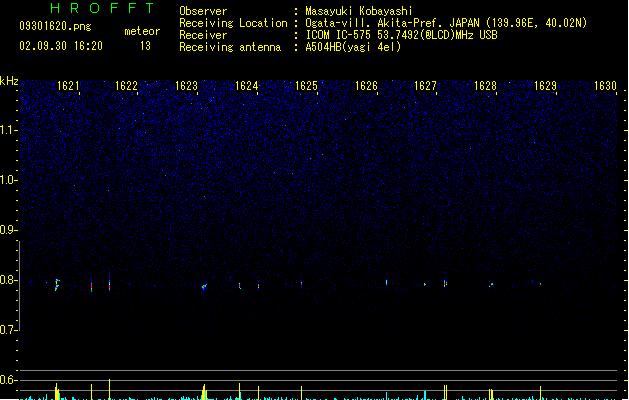The image size is (629, 400).
Task: Click the spectrogram echo just after 1623
Action: pyautogui.click(x=204, y=286)
